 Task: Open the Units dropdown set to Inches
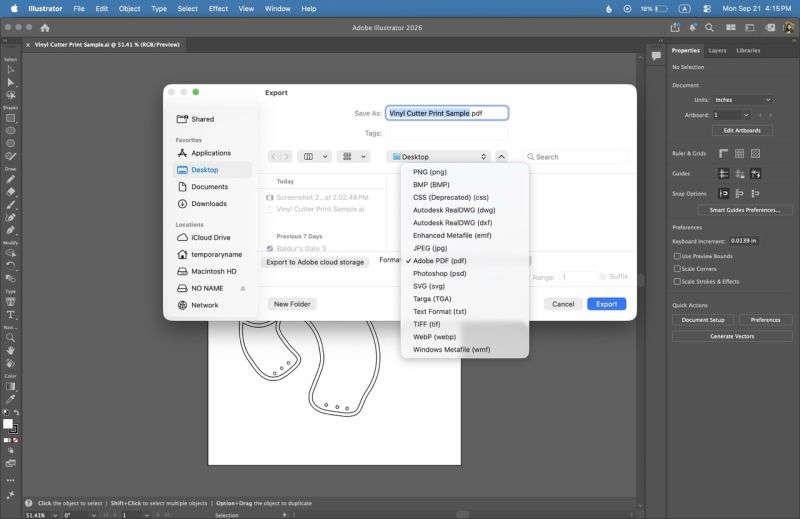tap(742, 100)
